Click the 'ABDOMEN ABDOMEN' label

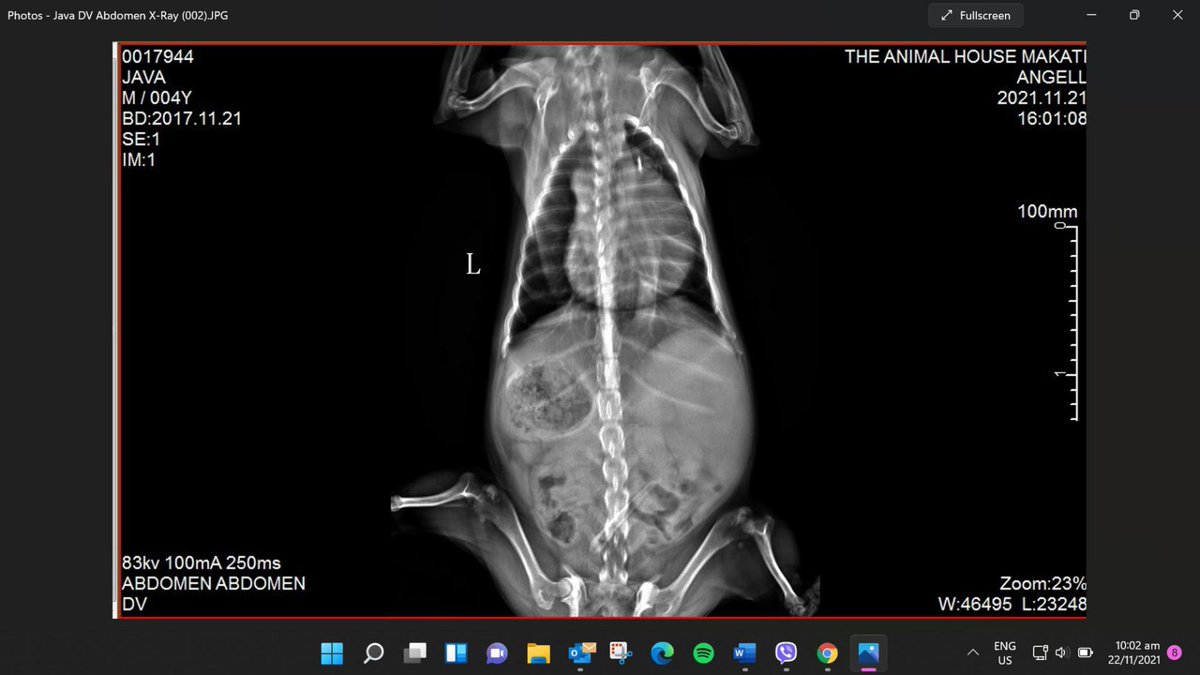point(213,584)
